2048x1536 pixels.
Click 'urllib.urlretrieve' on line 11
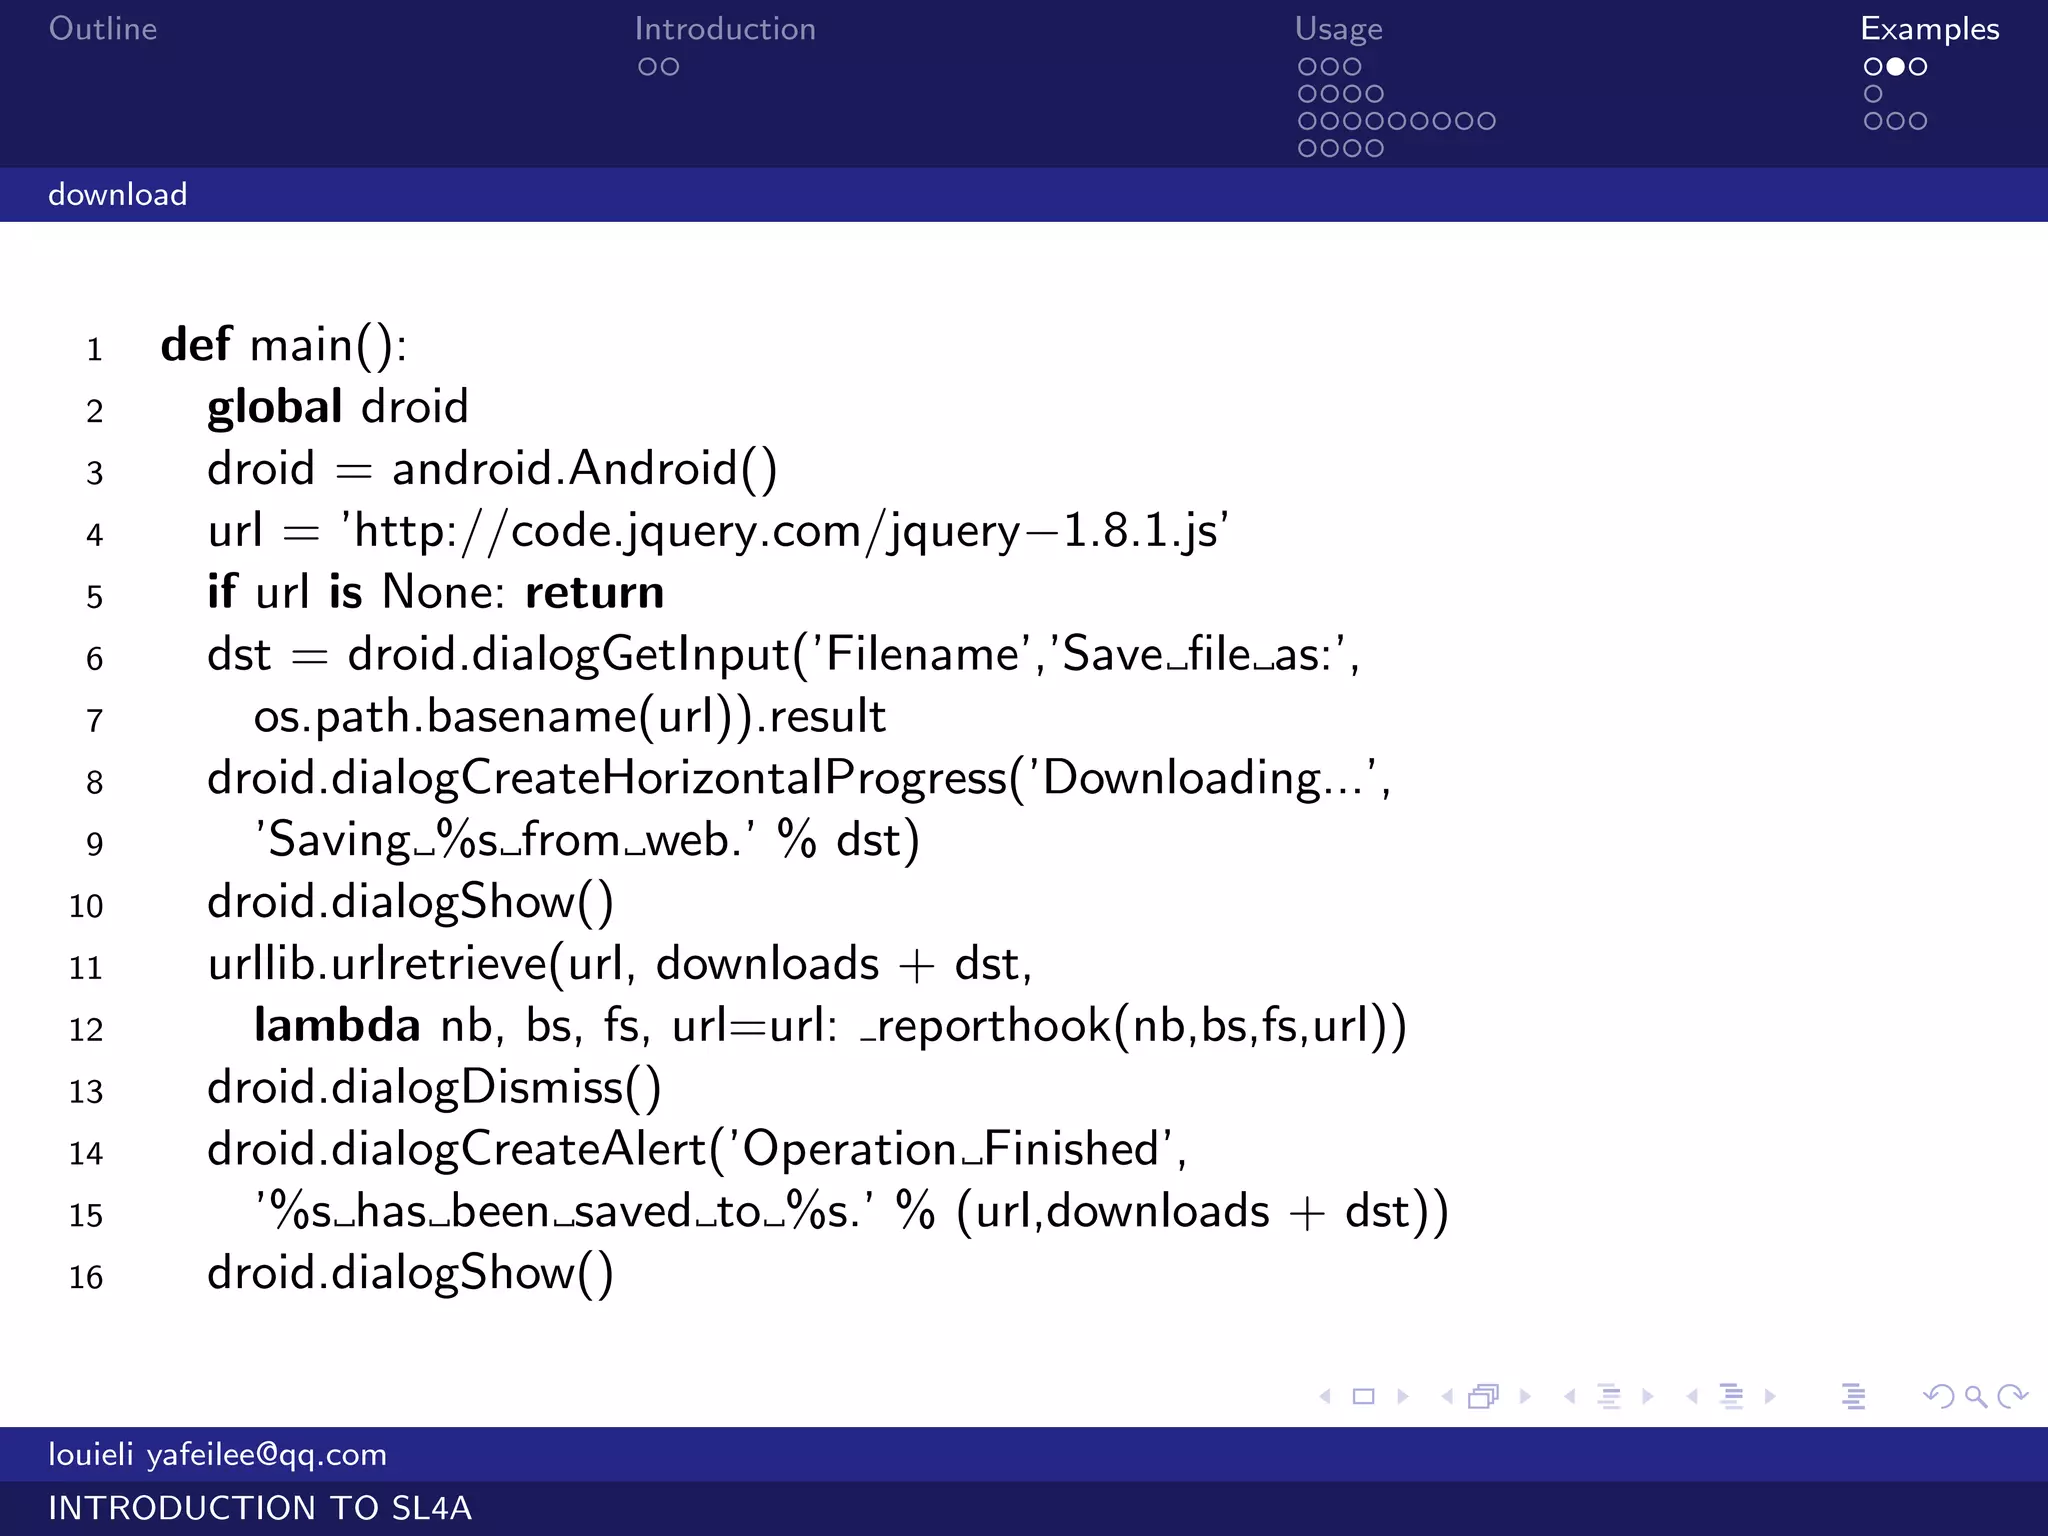(377, 964)
